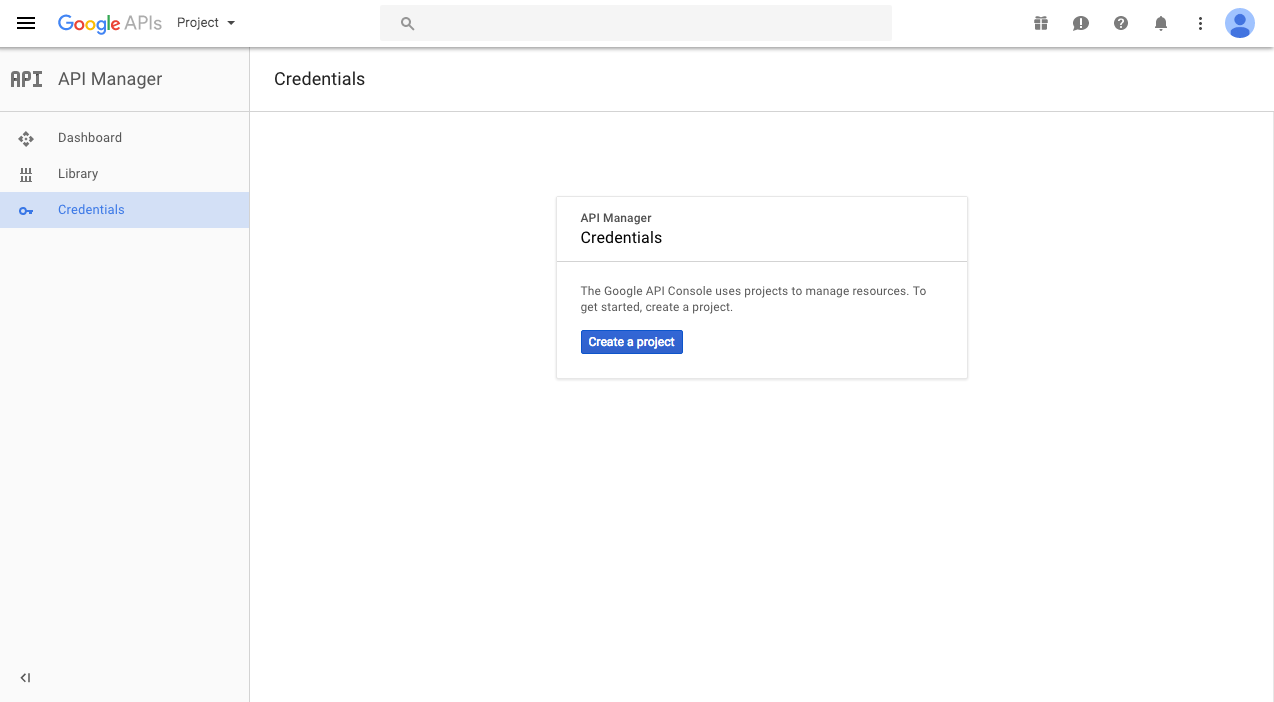
Task: Open the free trial gift icon
Action: (1041, 23)
